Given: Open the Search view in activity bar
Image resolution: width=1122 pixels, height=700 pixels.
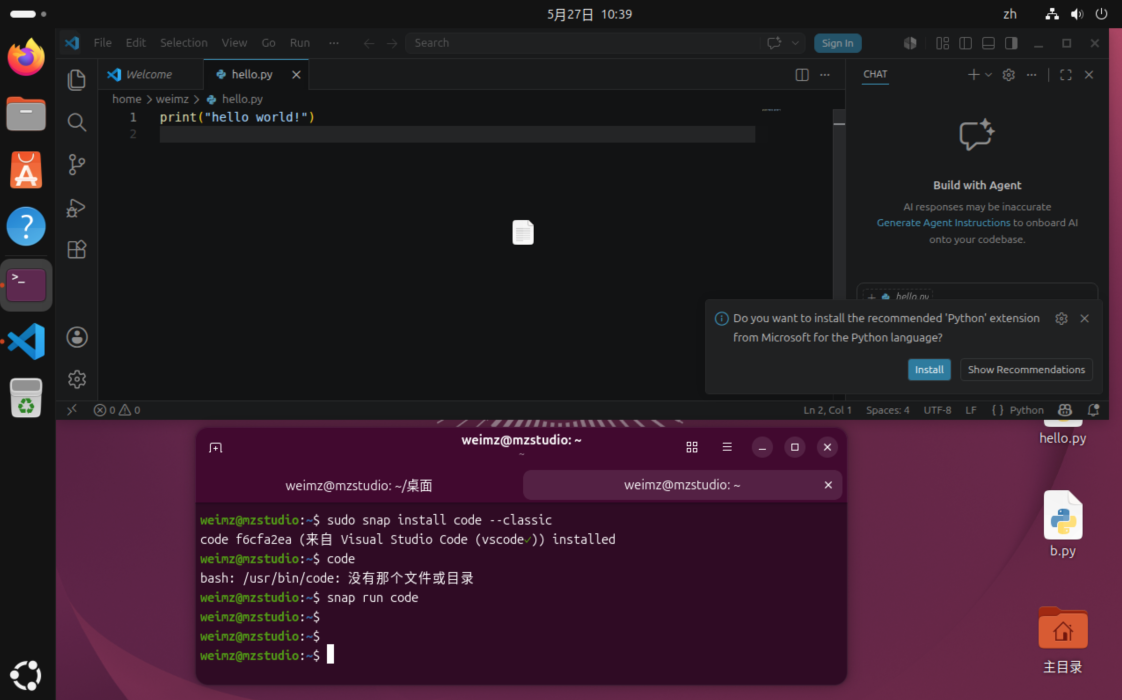Looking at the screenshot, I should tap(77, 122).
